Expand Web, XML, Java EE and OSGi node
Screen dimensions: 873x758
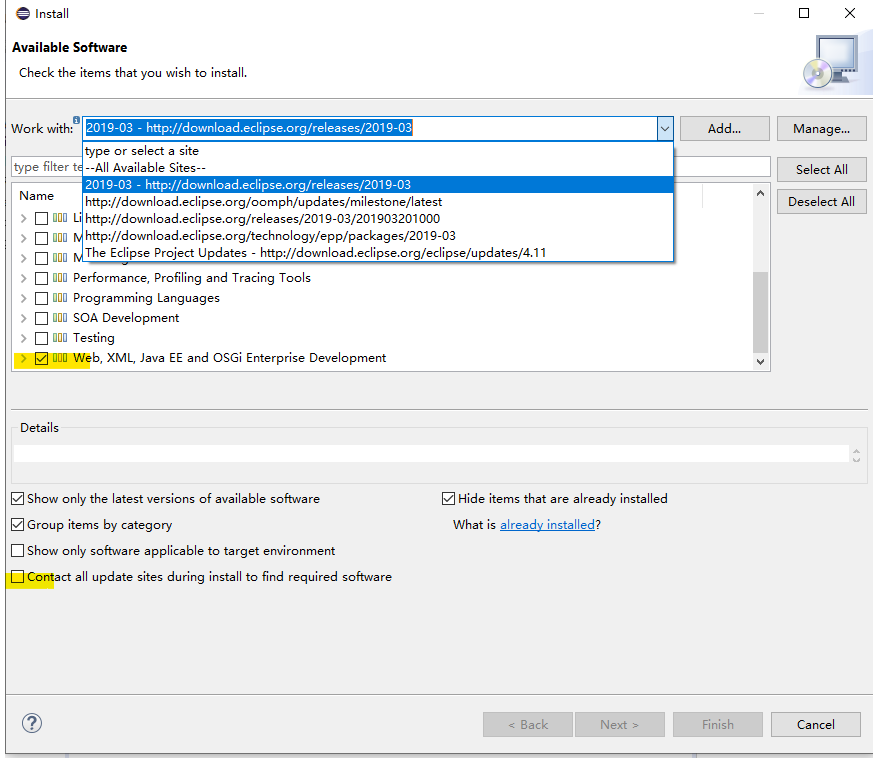(x=23, y=358)
